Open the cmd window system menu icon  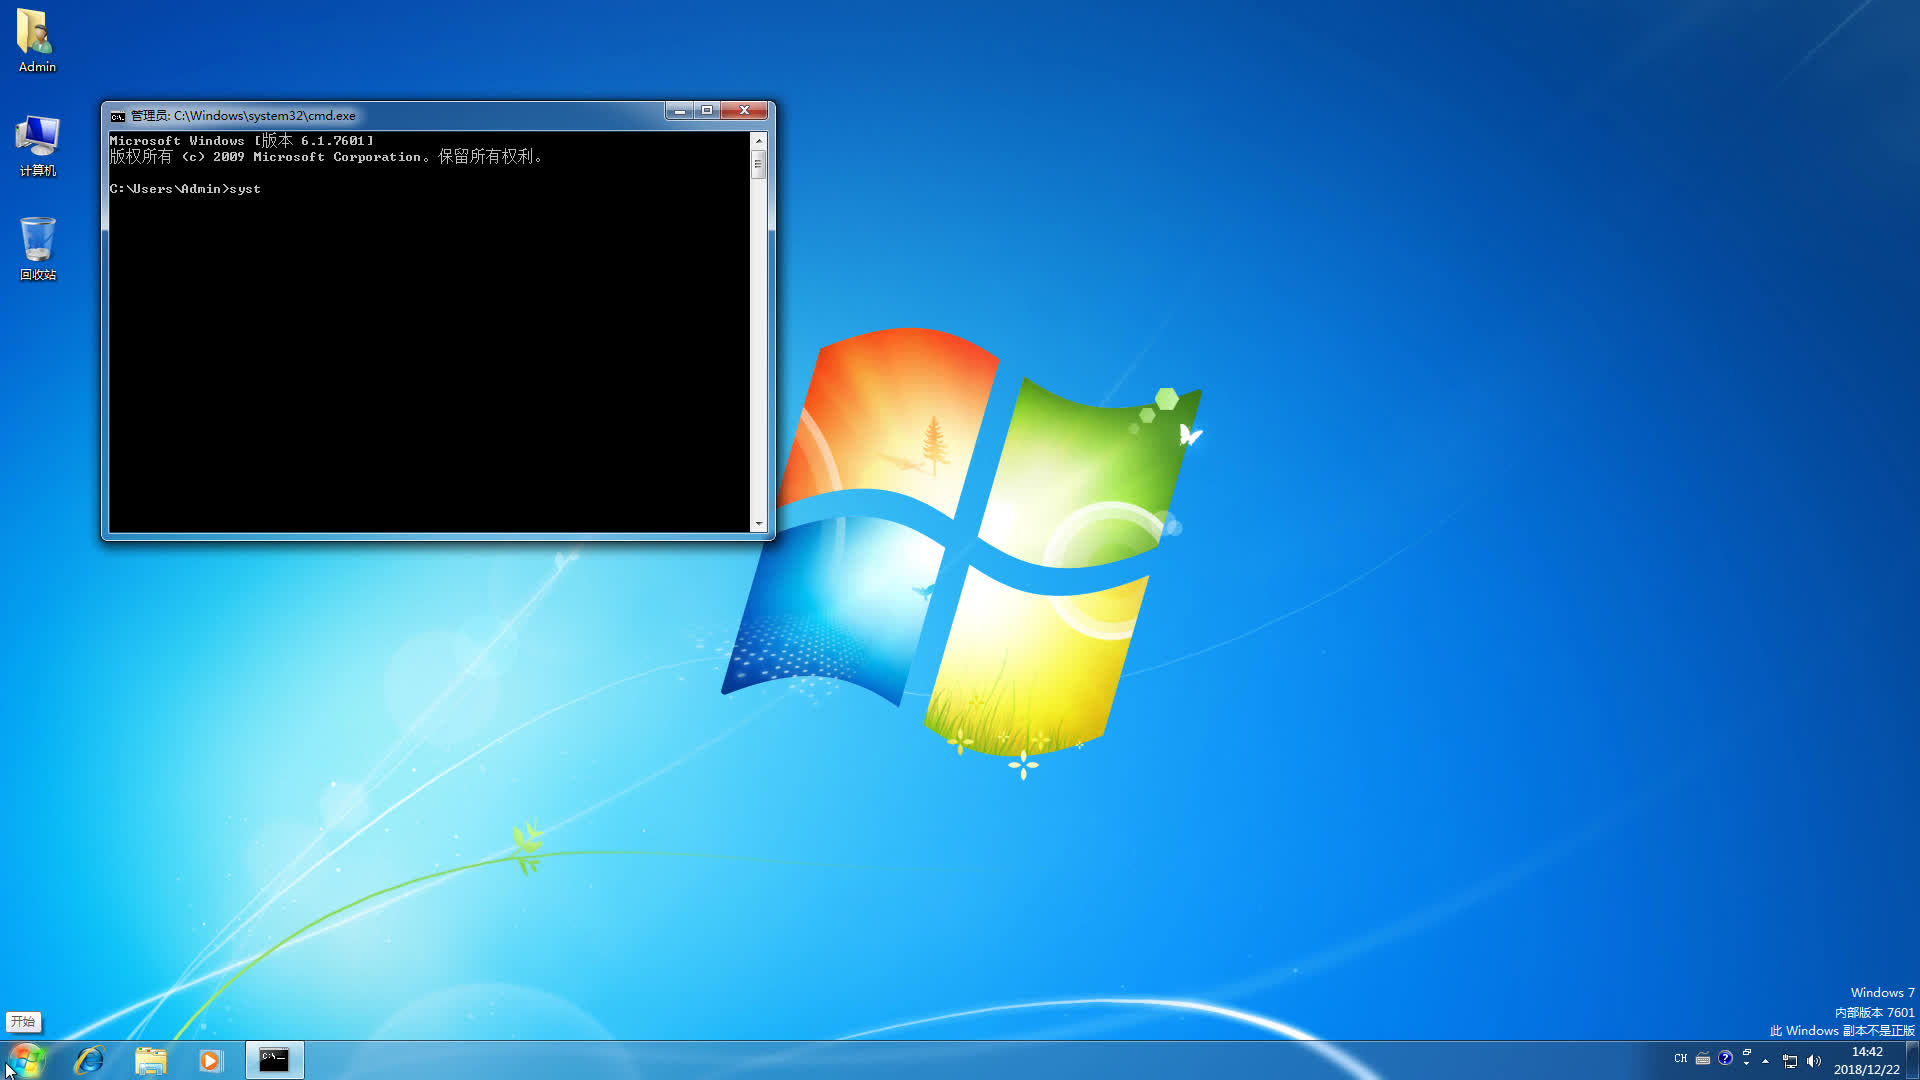(x=118, y=116)
